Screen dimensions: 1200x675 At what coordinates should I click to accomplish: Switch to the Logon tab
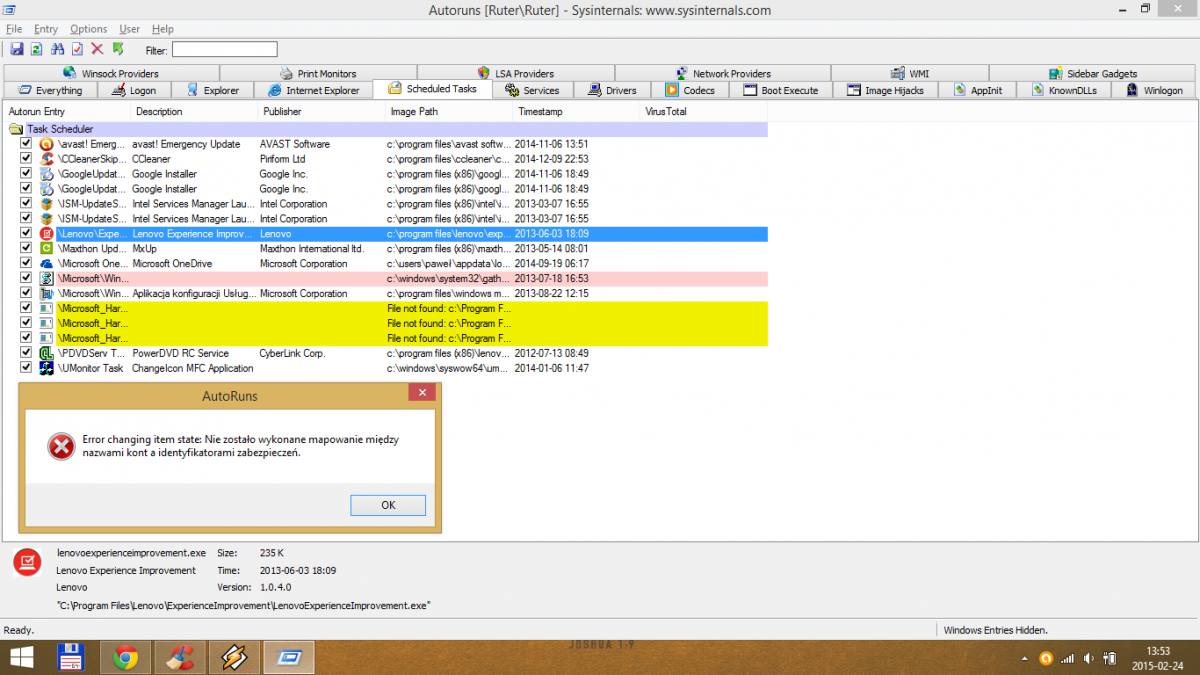134,90
